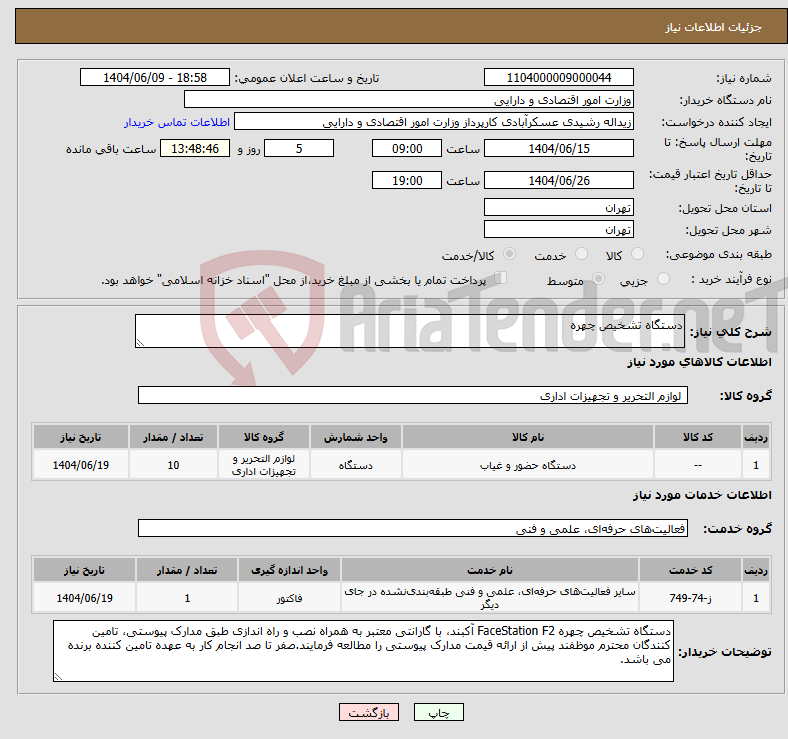Toggle the اسناد خزانه اسلامی payment checkbox
This screenshot has width=788, height=739.
coord(501,278)
